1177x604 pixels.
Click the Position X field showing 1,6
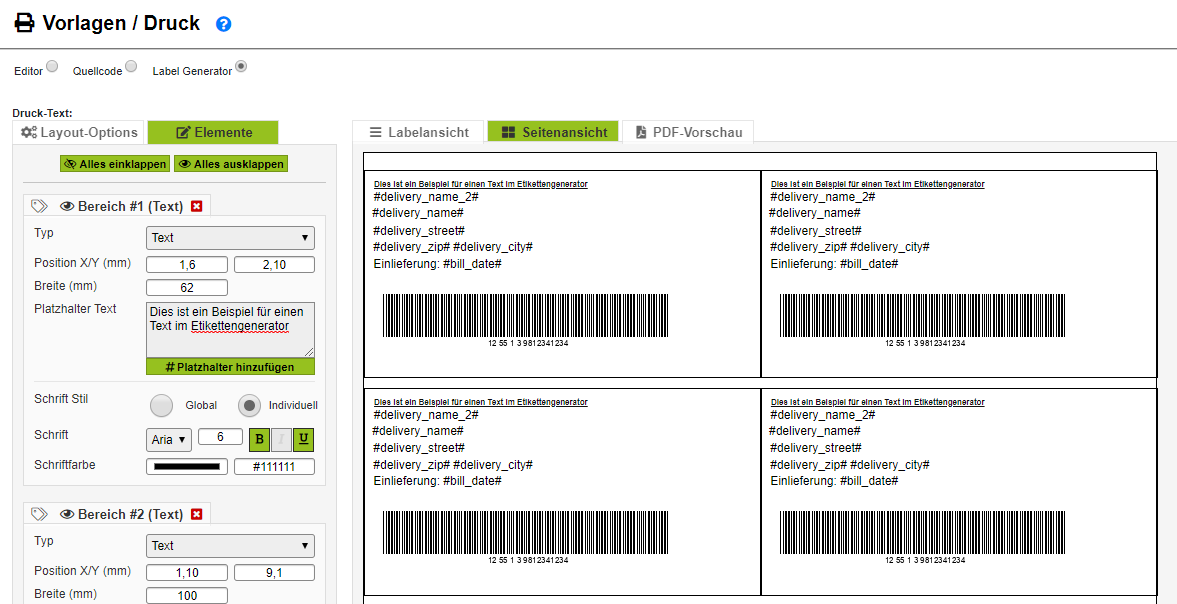187,265
